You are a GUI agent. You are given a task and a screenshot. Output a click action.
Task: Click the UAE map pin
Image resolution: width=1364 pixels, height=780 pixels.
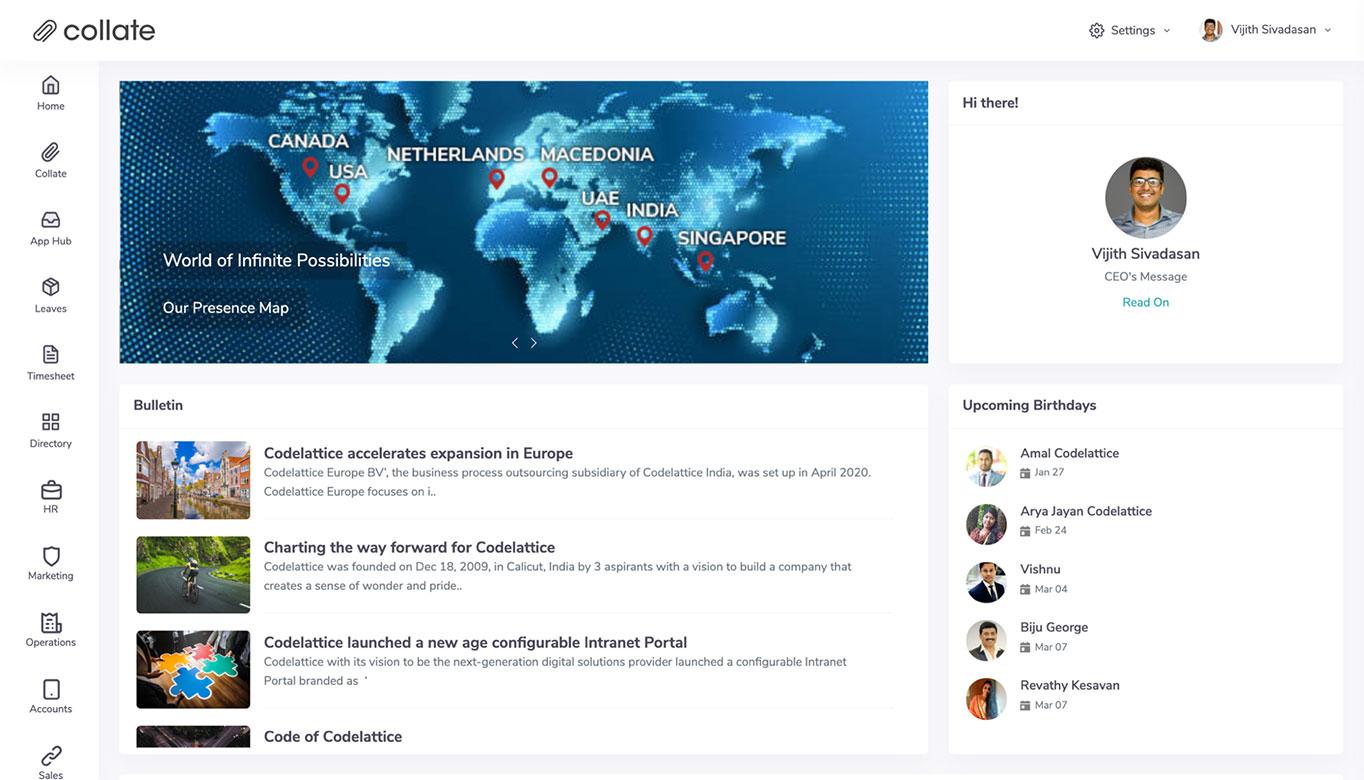(602, 220)
